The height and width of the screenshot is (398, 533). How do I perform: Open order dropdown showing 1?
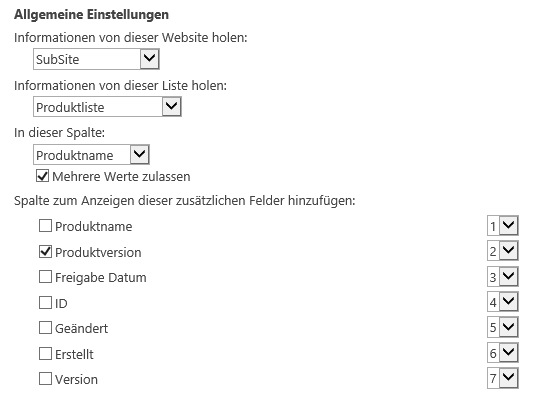503,225
